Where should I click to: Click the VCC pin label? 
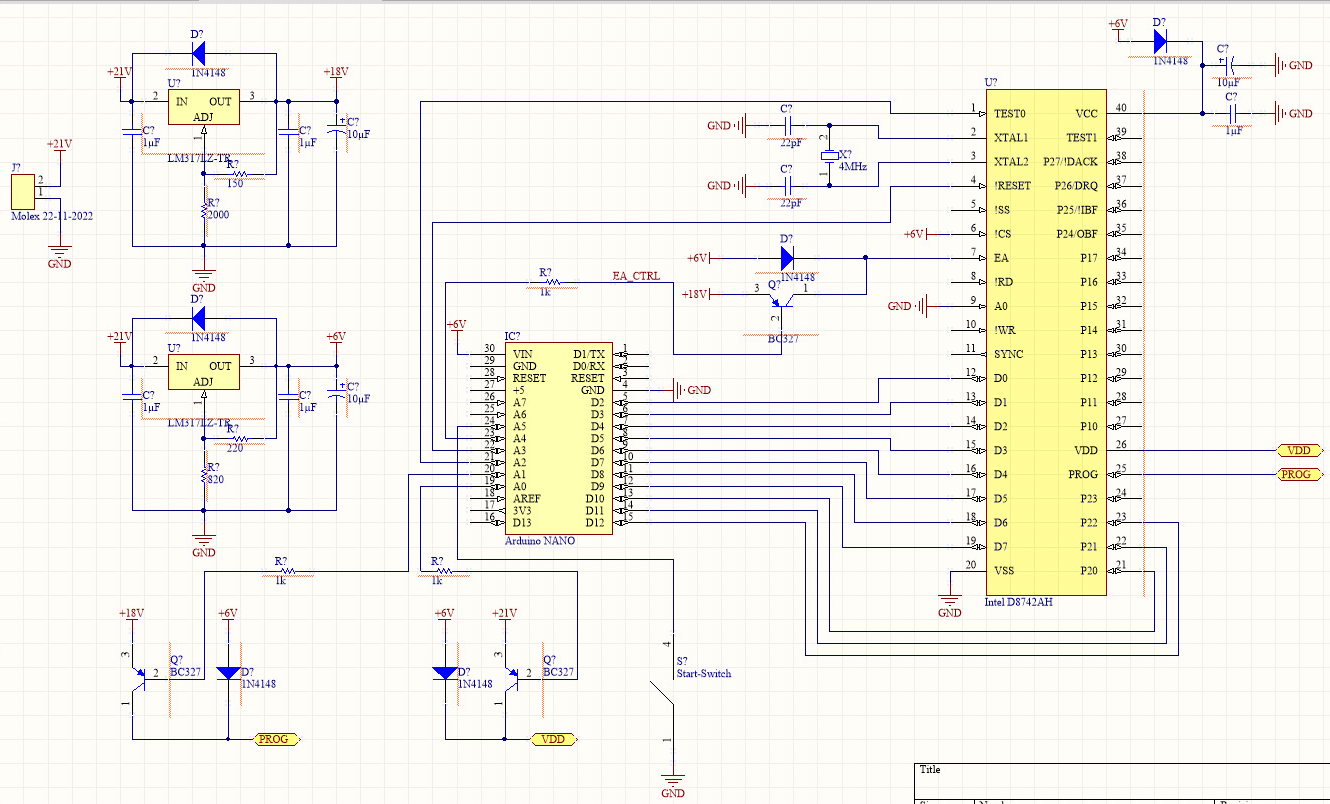pos(1086,114)
